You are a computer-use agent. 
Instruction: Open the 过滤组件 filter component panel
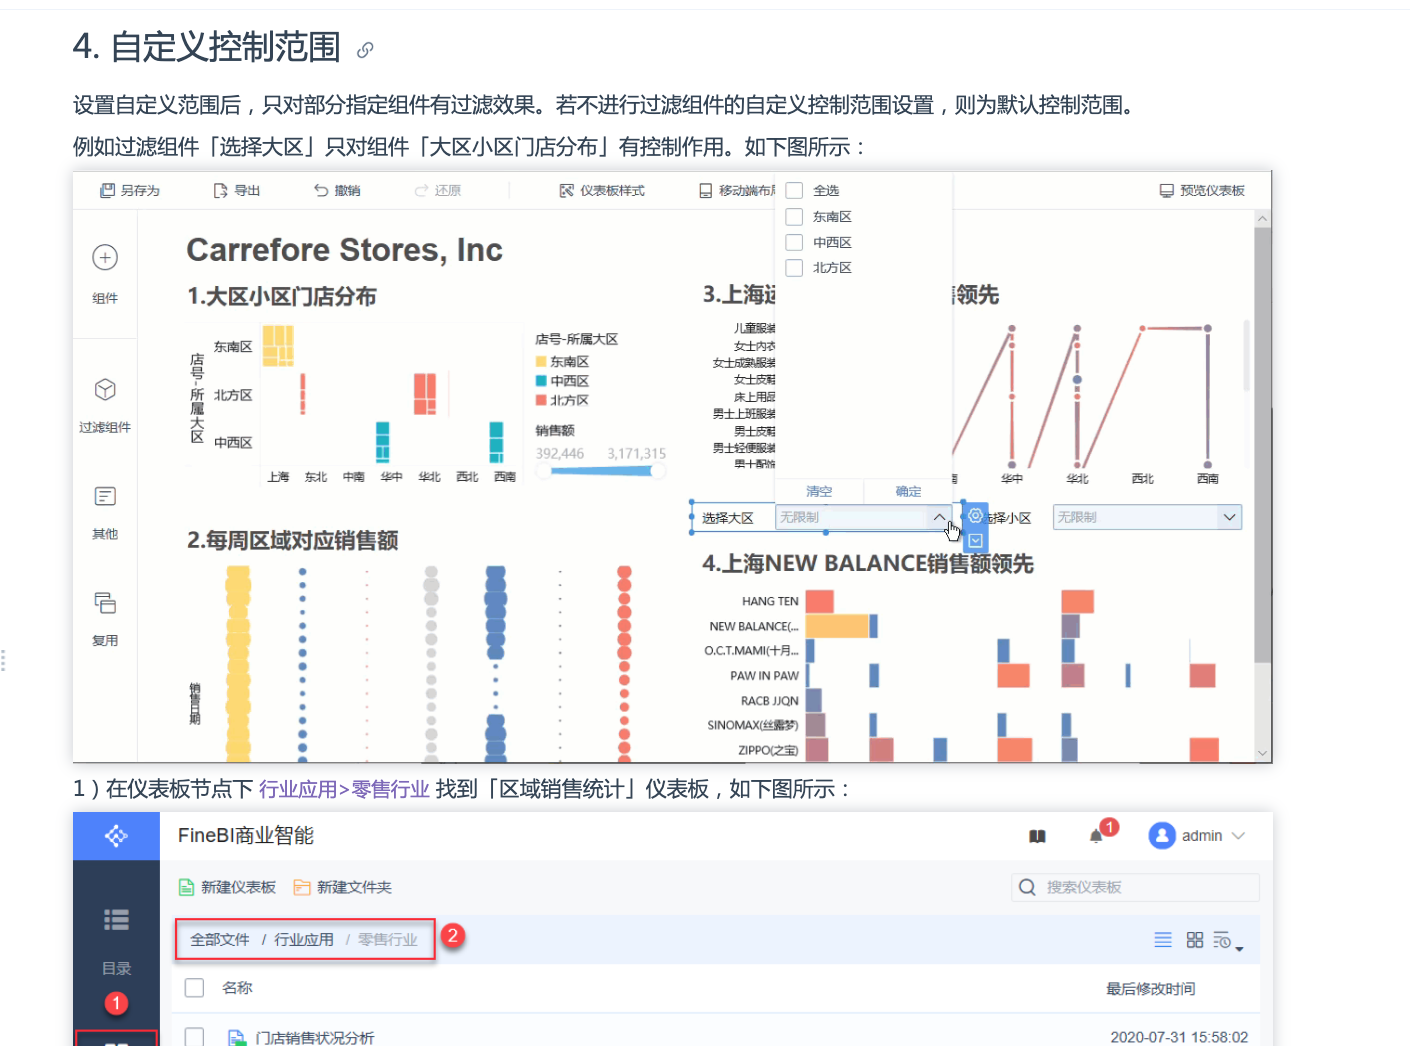(105, 405)
